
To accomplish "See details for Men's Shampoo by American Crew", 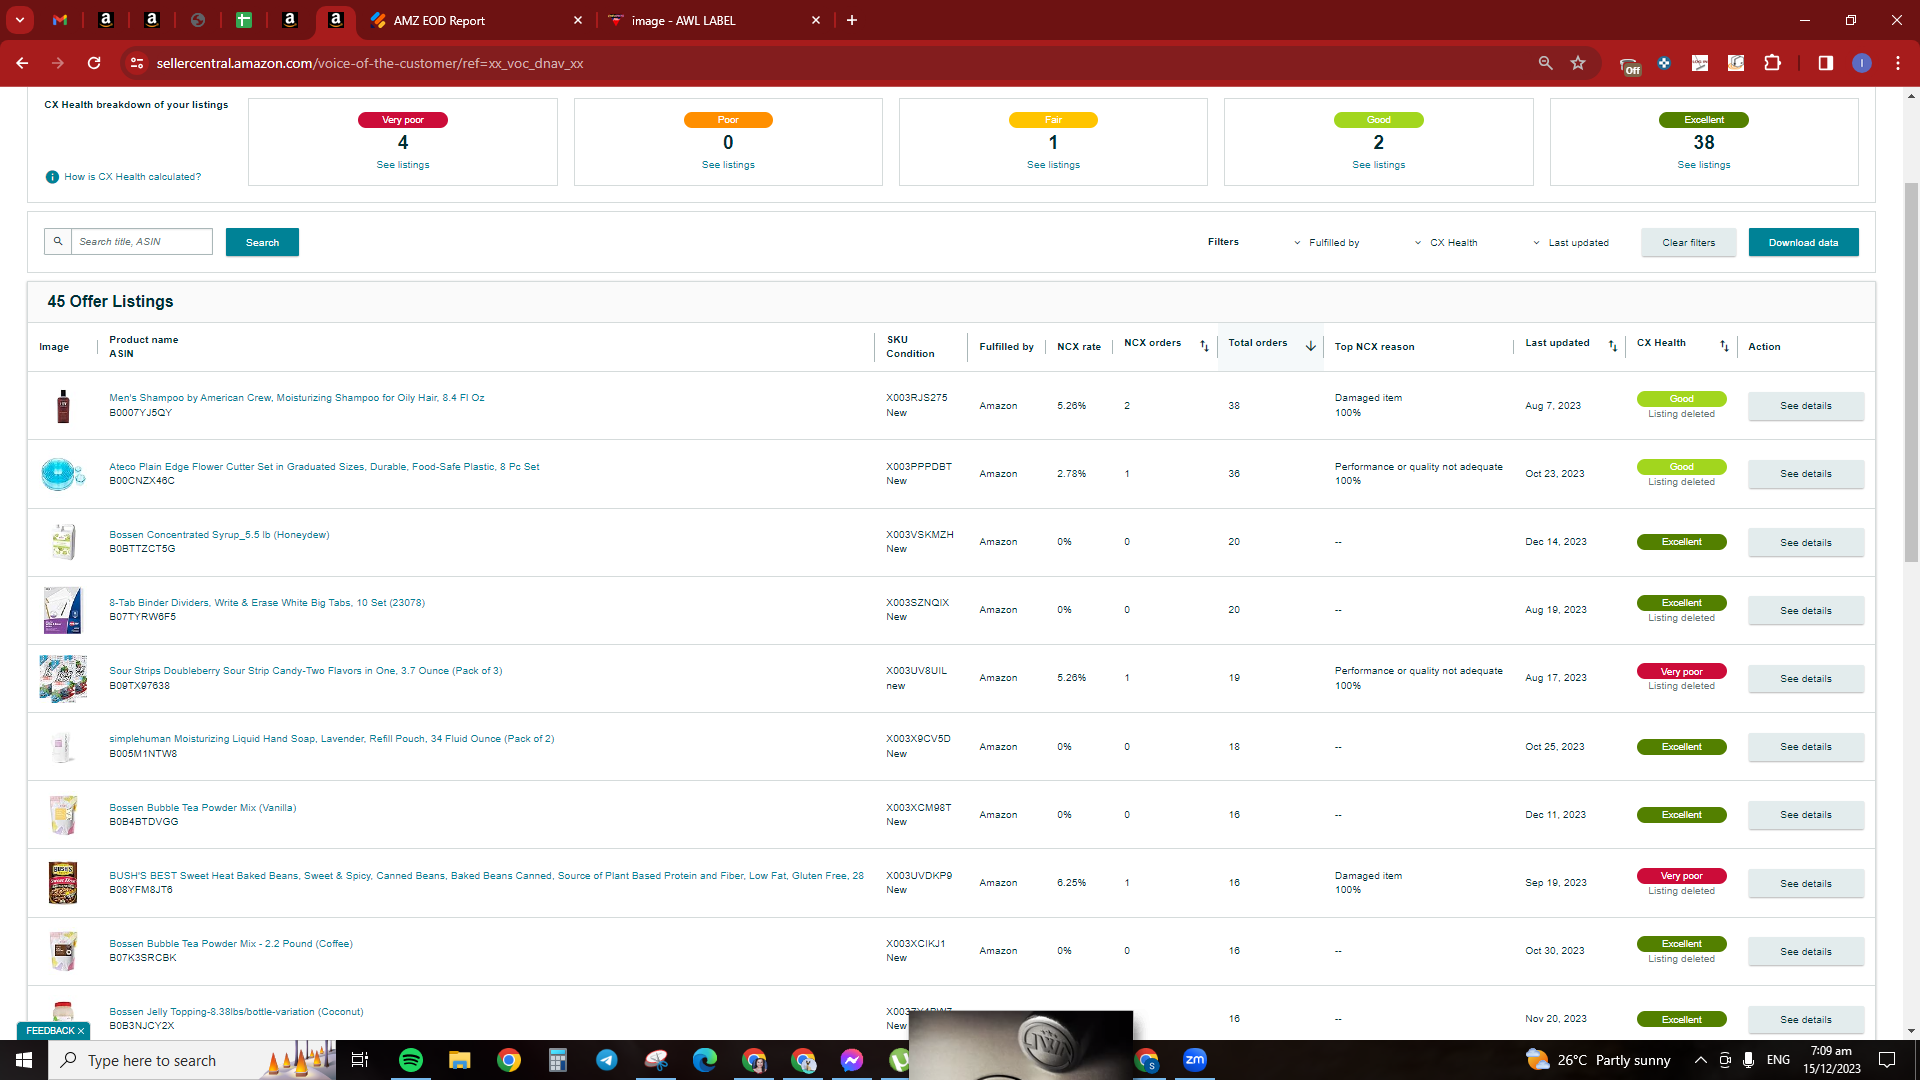I will [x=1805, y=406].
